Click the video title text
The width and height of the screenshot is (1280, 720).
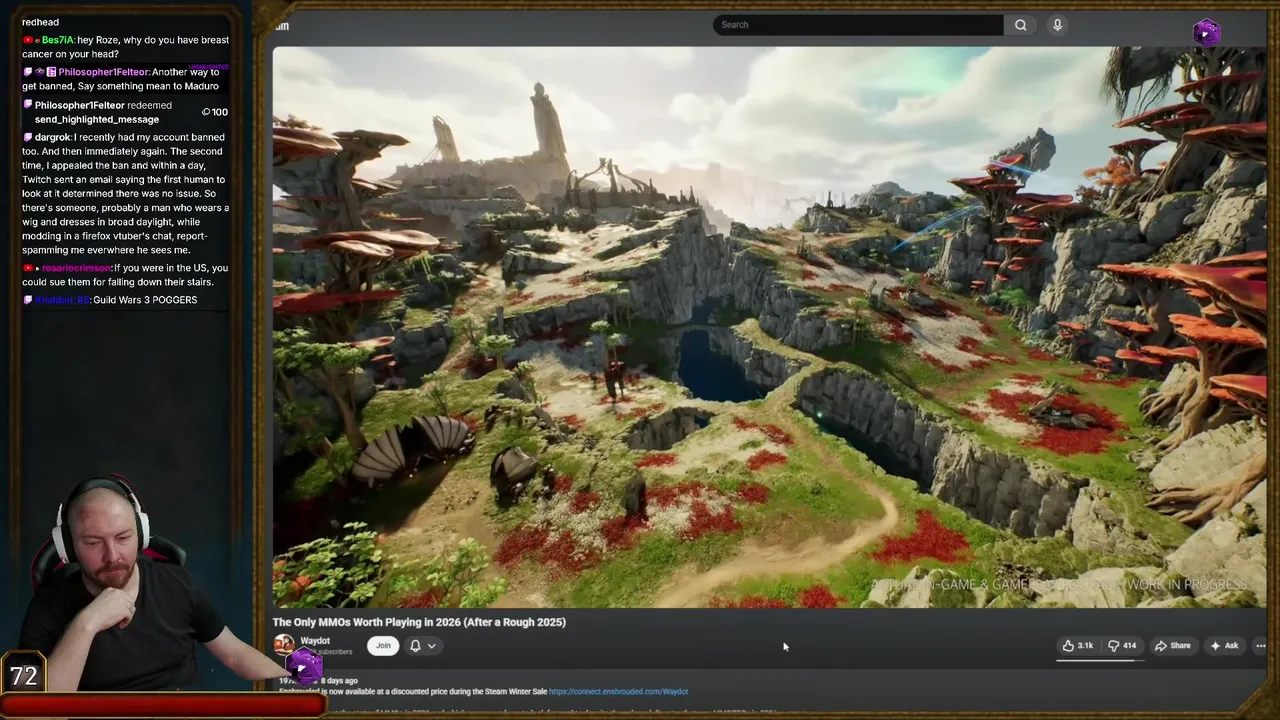(419, 622)
